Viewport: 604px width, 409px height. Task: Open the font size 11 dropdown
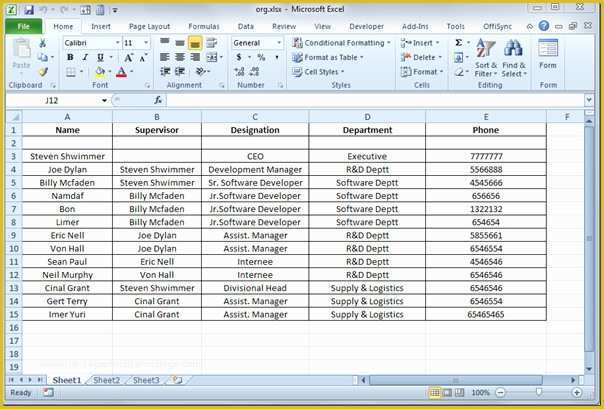tap(146, 43)
